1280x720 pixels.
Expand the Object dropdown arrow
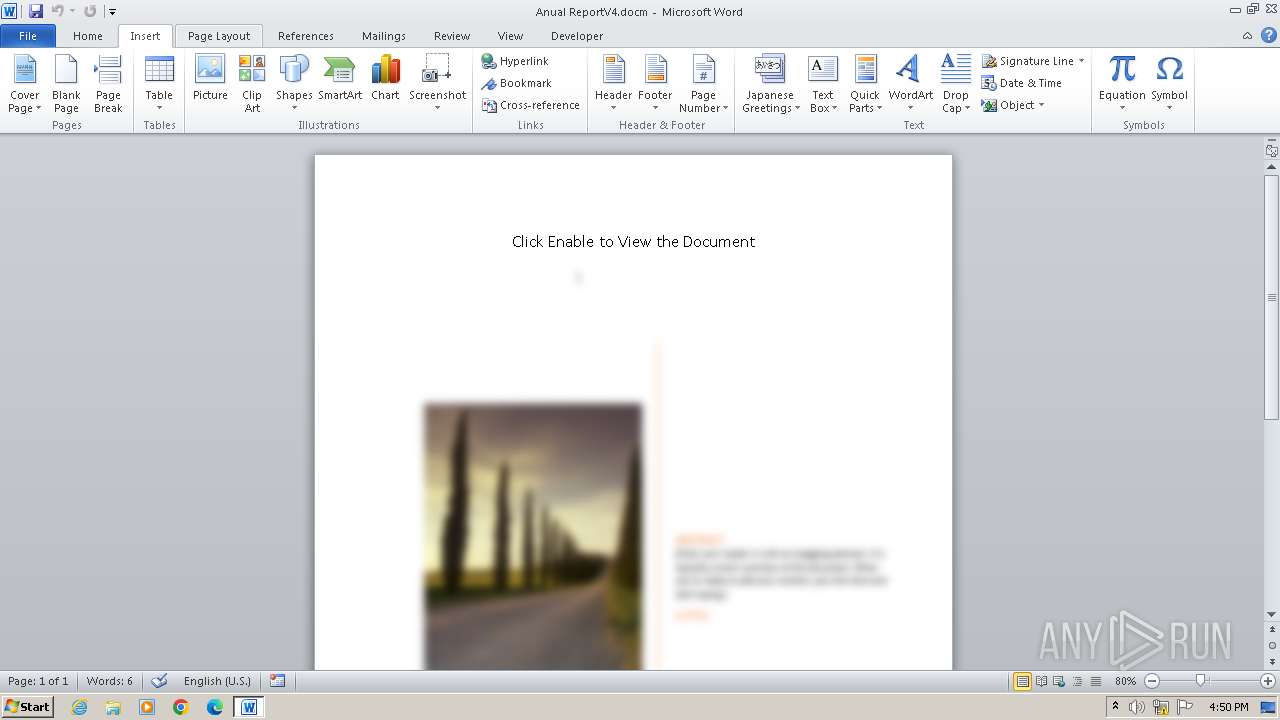coord(1041,105)
